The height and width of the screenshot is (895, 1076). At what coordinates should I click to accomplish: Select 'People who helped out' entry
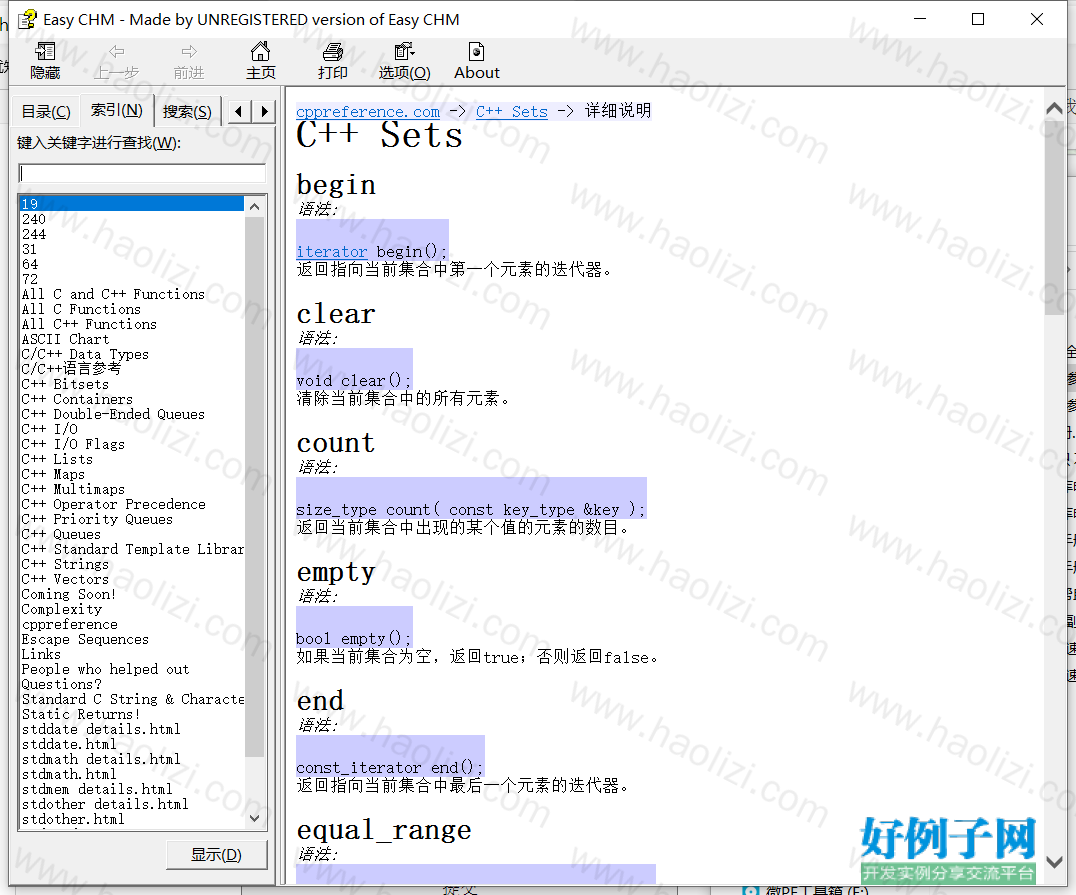pos(106,670)
